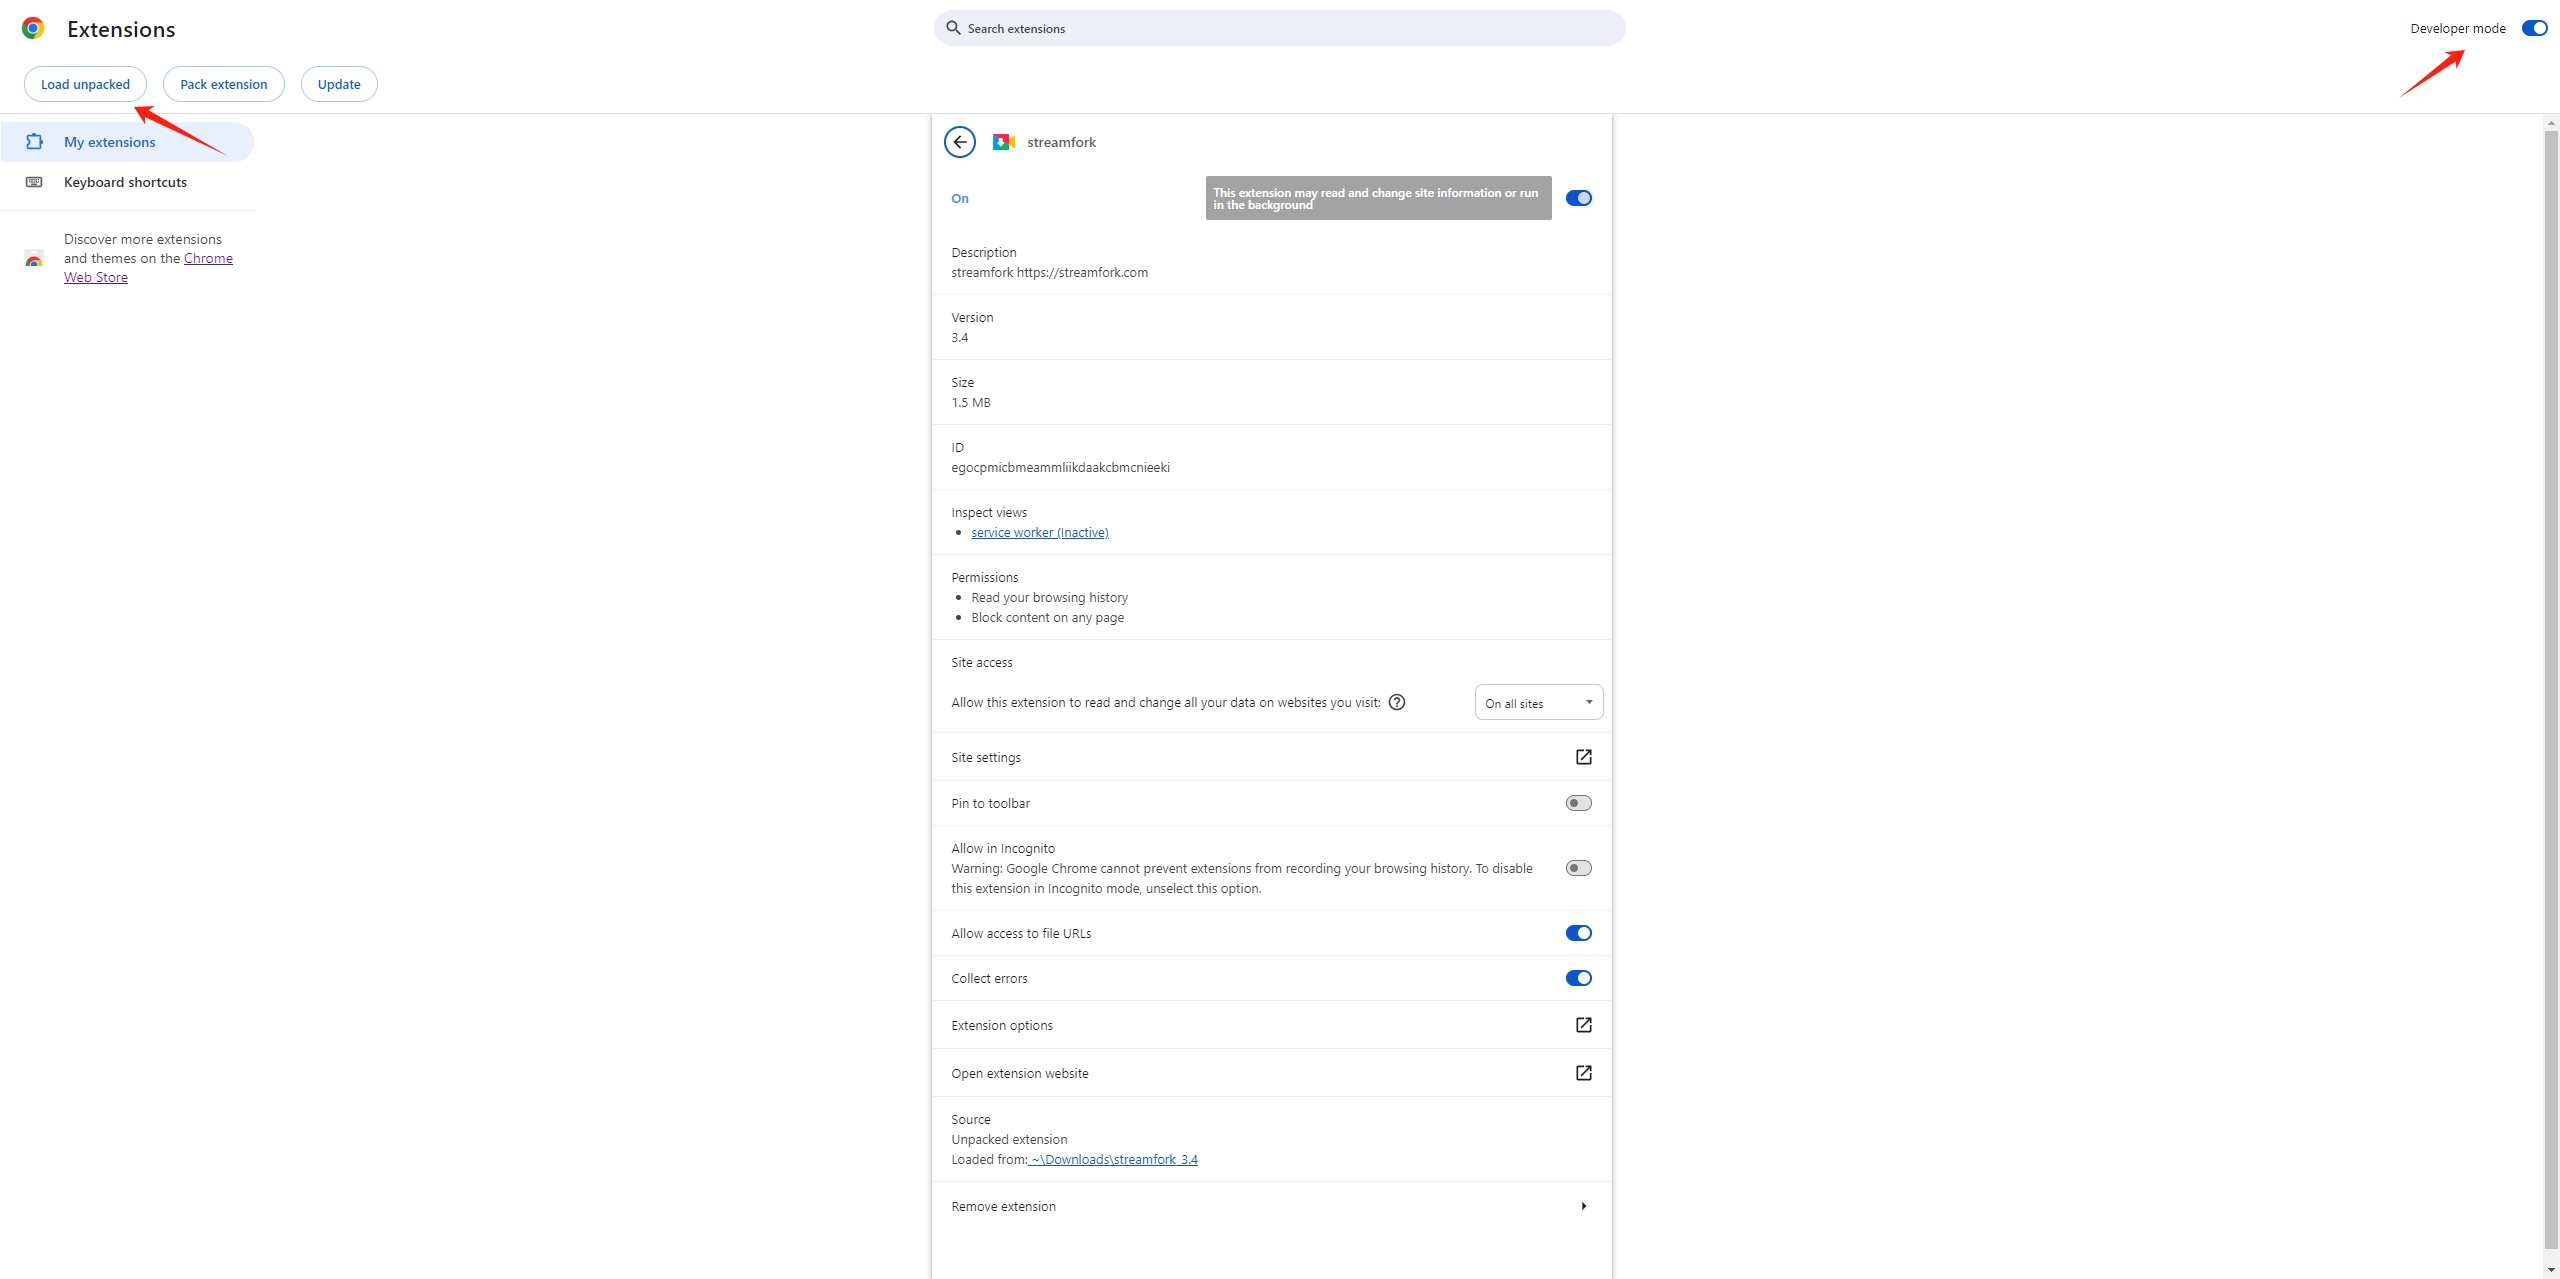Disable the streamfork extension On toggle
This screenshot has width=2560, height=1279.
click(x=1578, y=198)
